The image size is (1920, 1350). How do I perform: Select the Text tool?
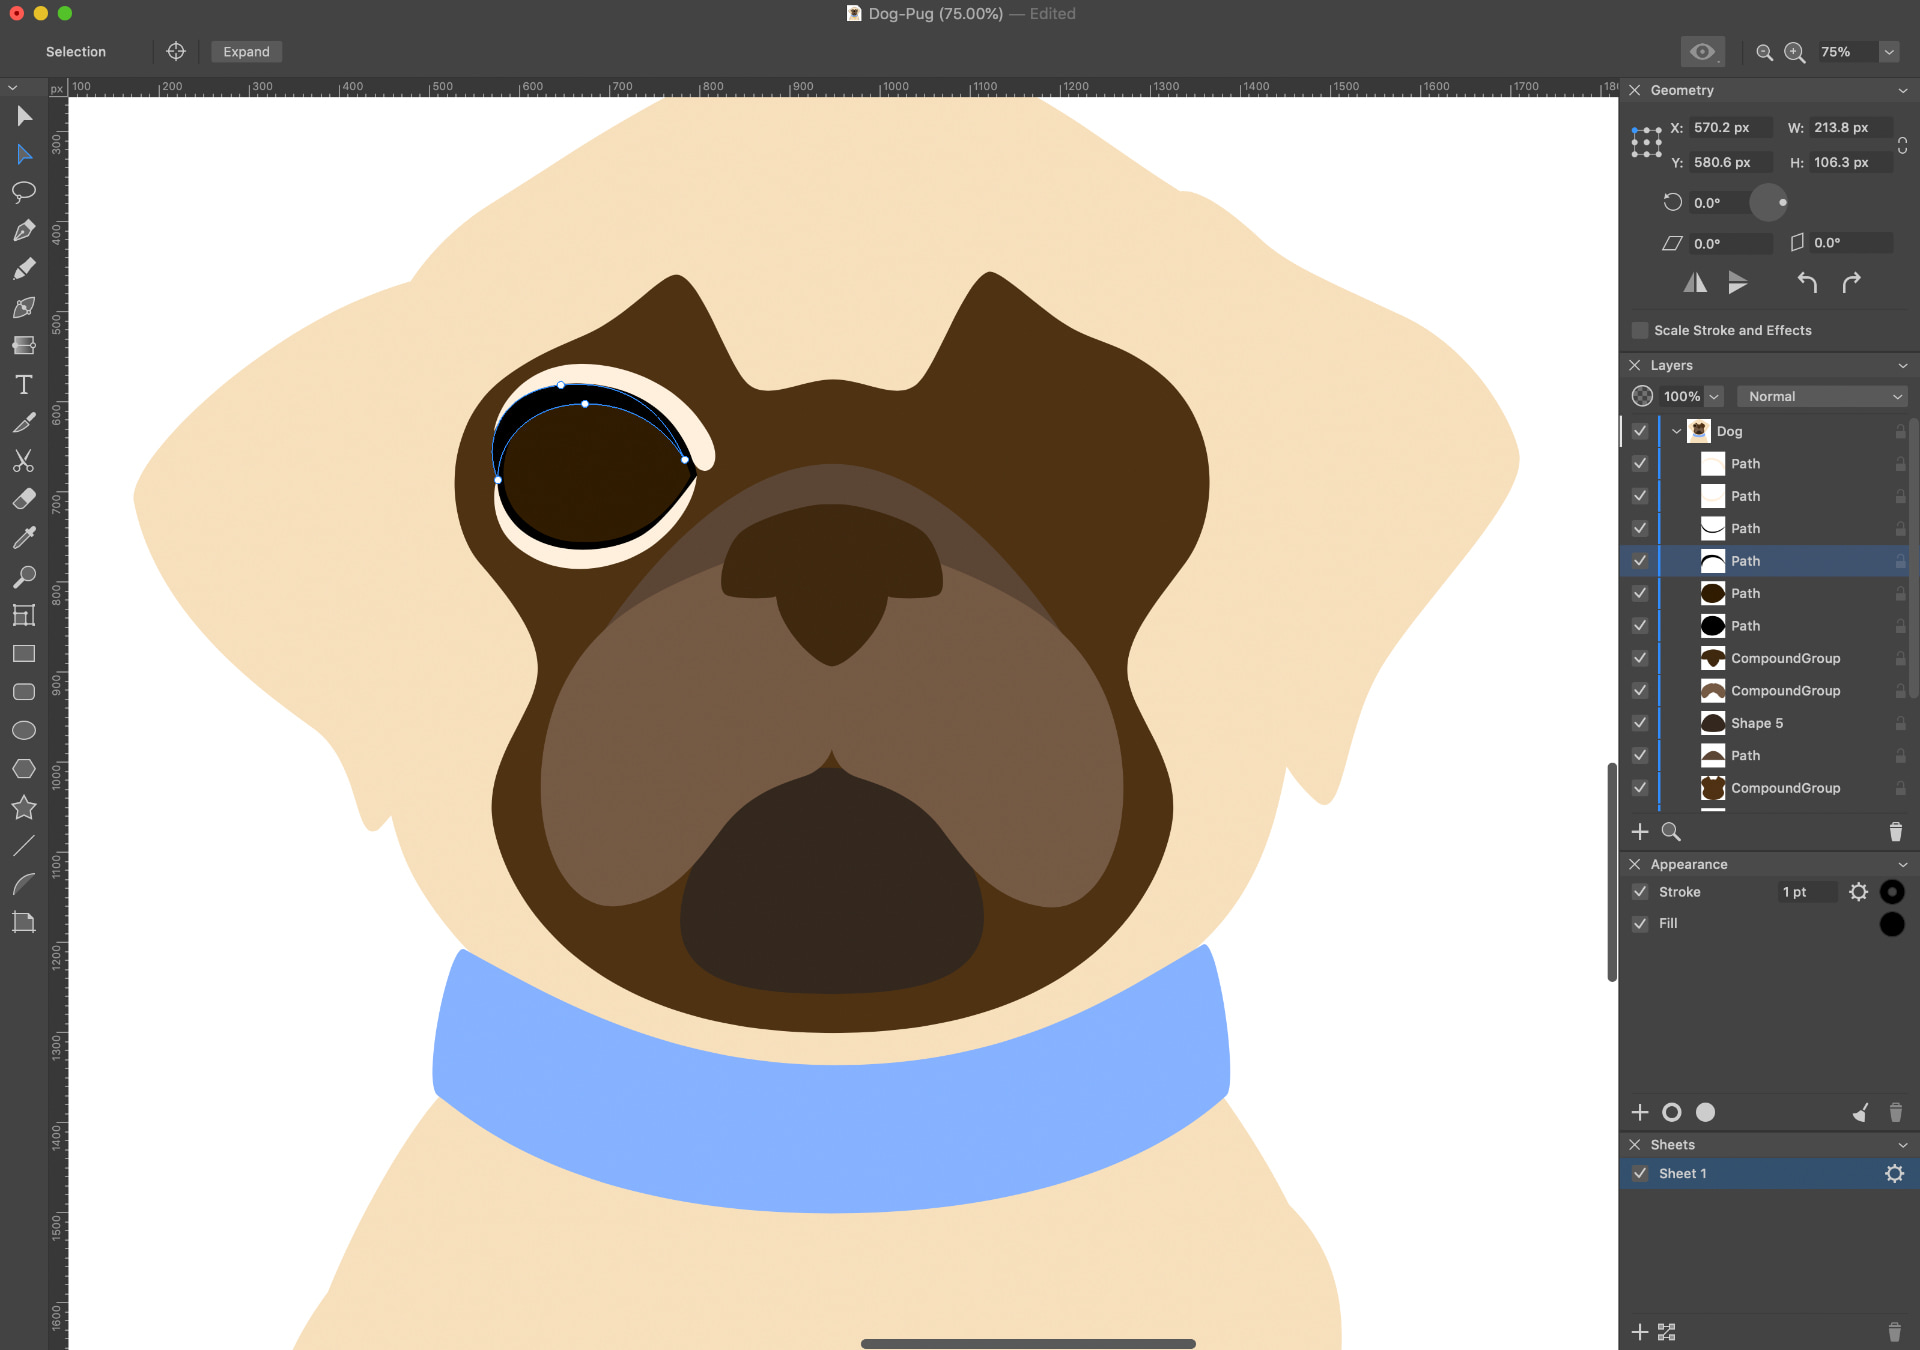(x=24, y=385)
